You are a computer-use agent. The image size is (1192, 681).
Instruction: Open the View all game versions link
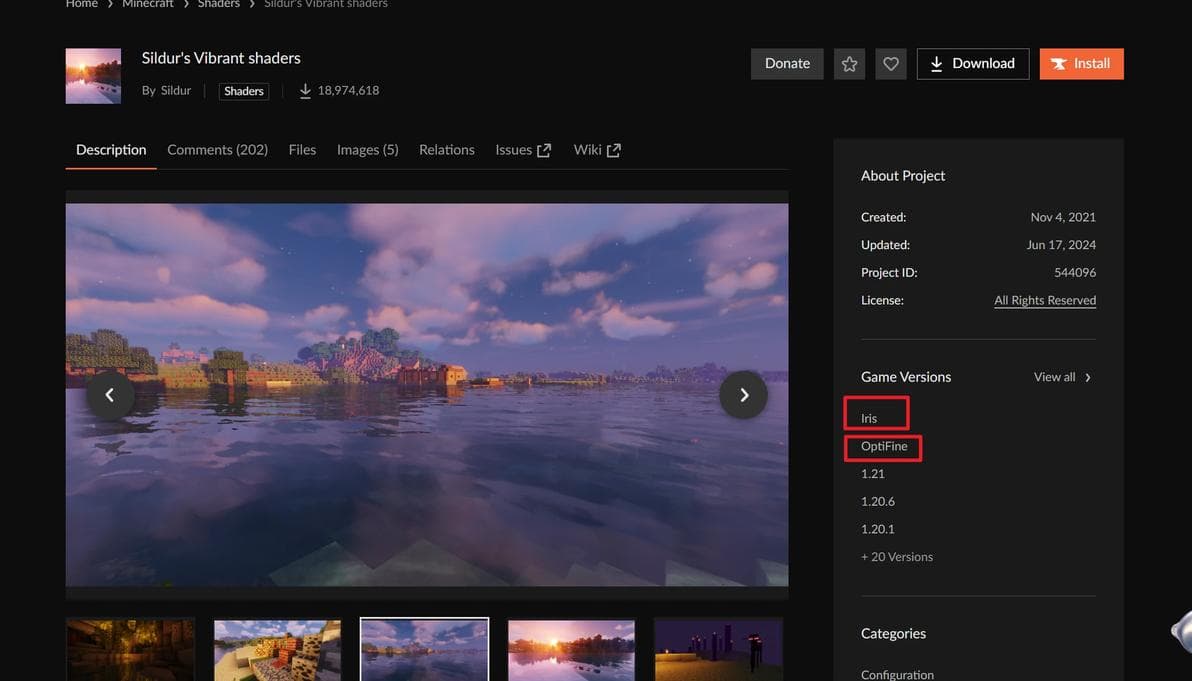click(x=1063, y=377)
